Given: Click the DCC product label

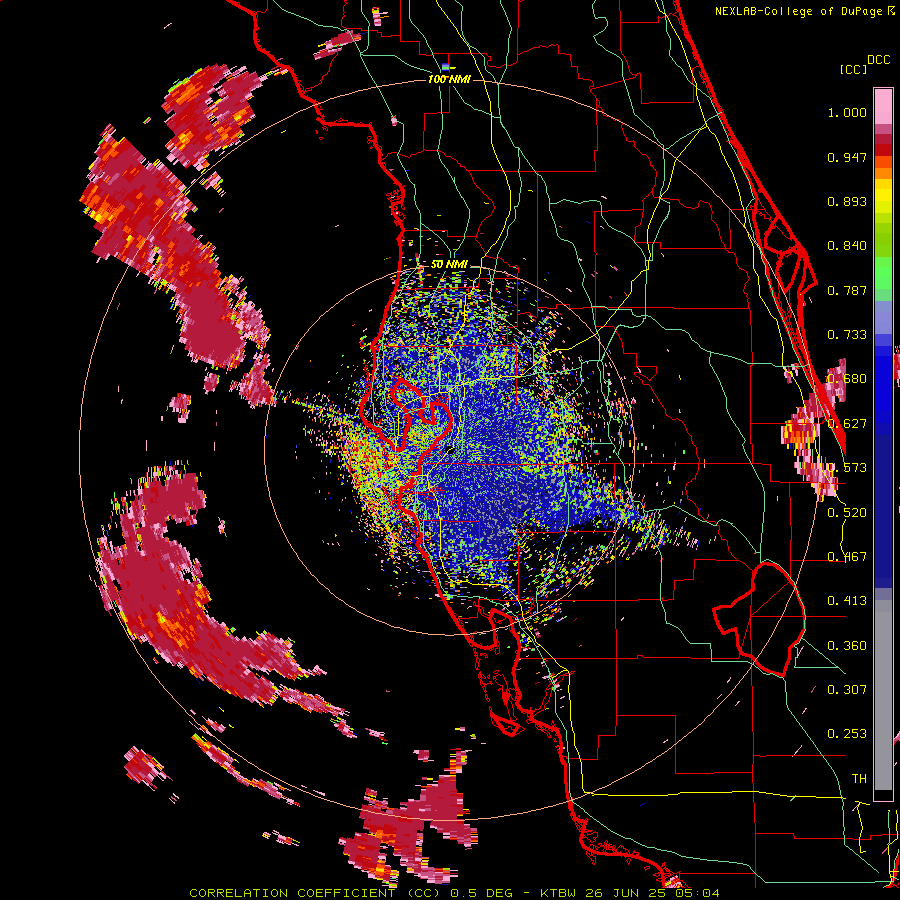Looking at the screenshot, I should click(879, 60).
